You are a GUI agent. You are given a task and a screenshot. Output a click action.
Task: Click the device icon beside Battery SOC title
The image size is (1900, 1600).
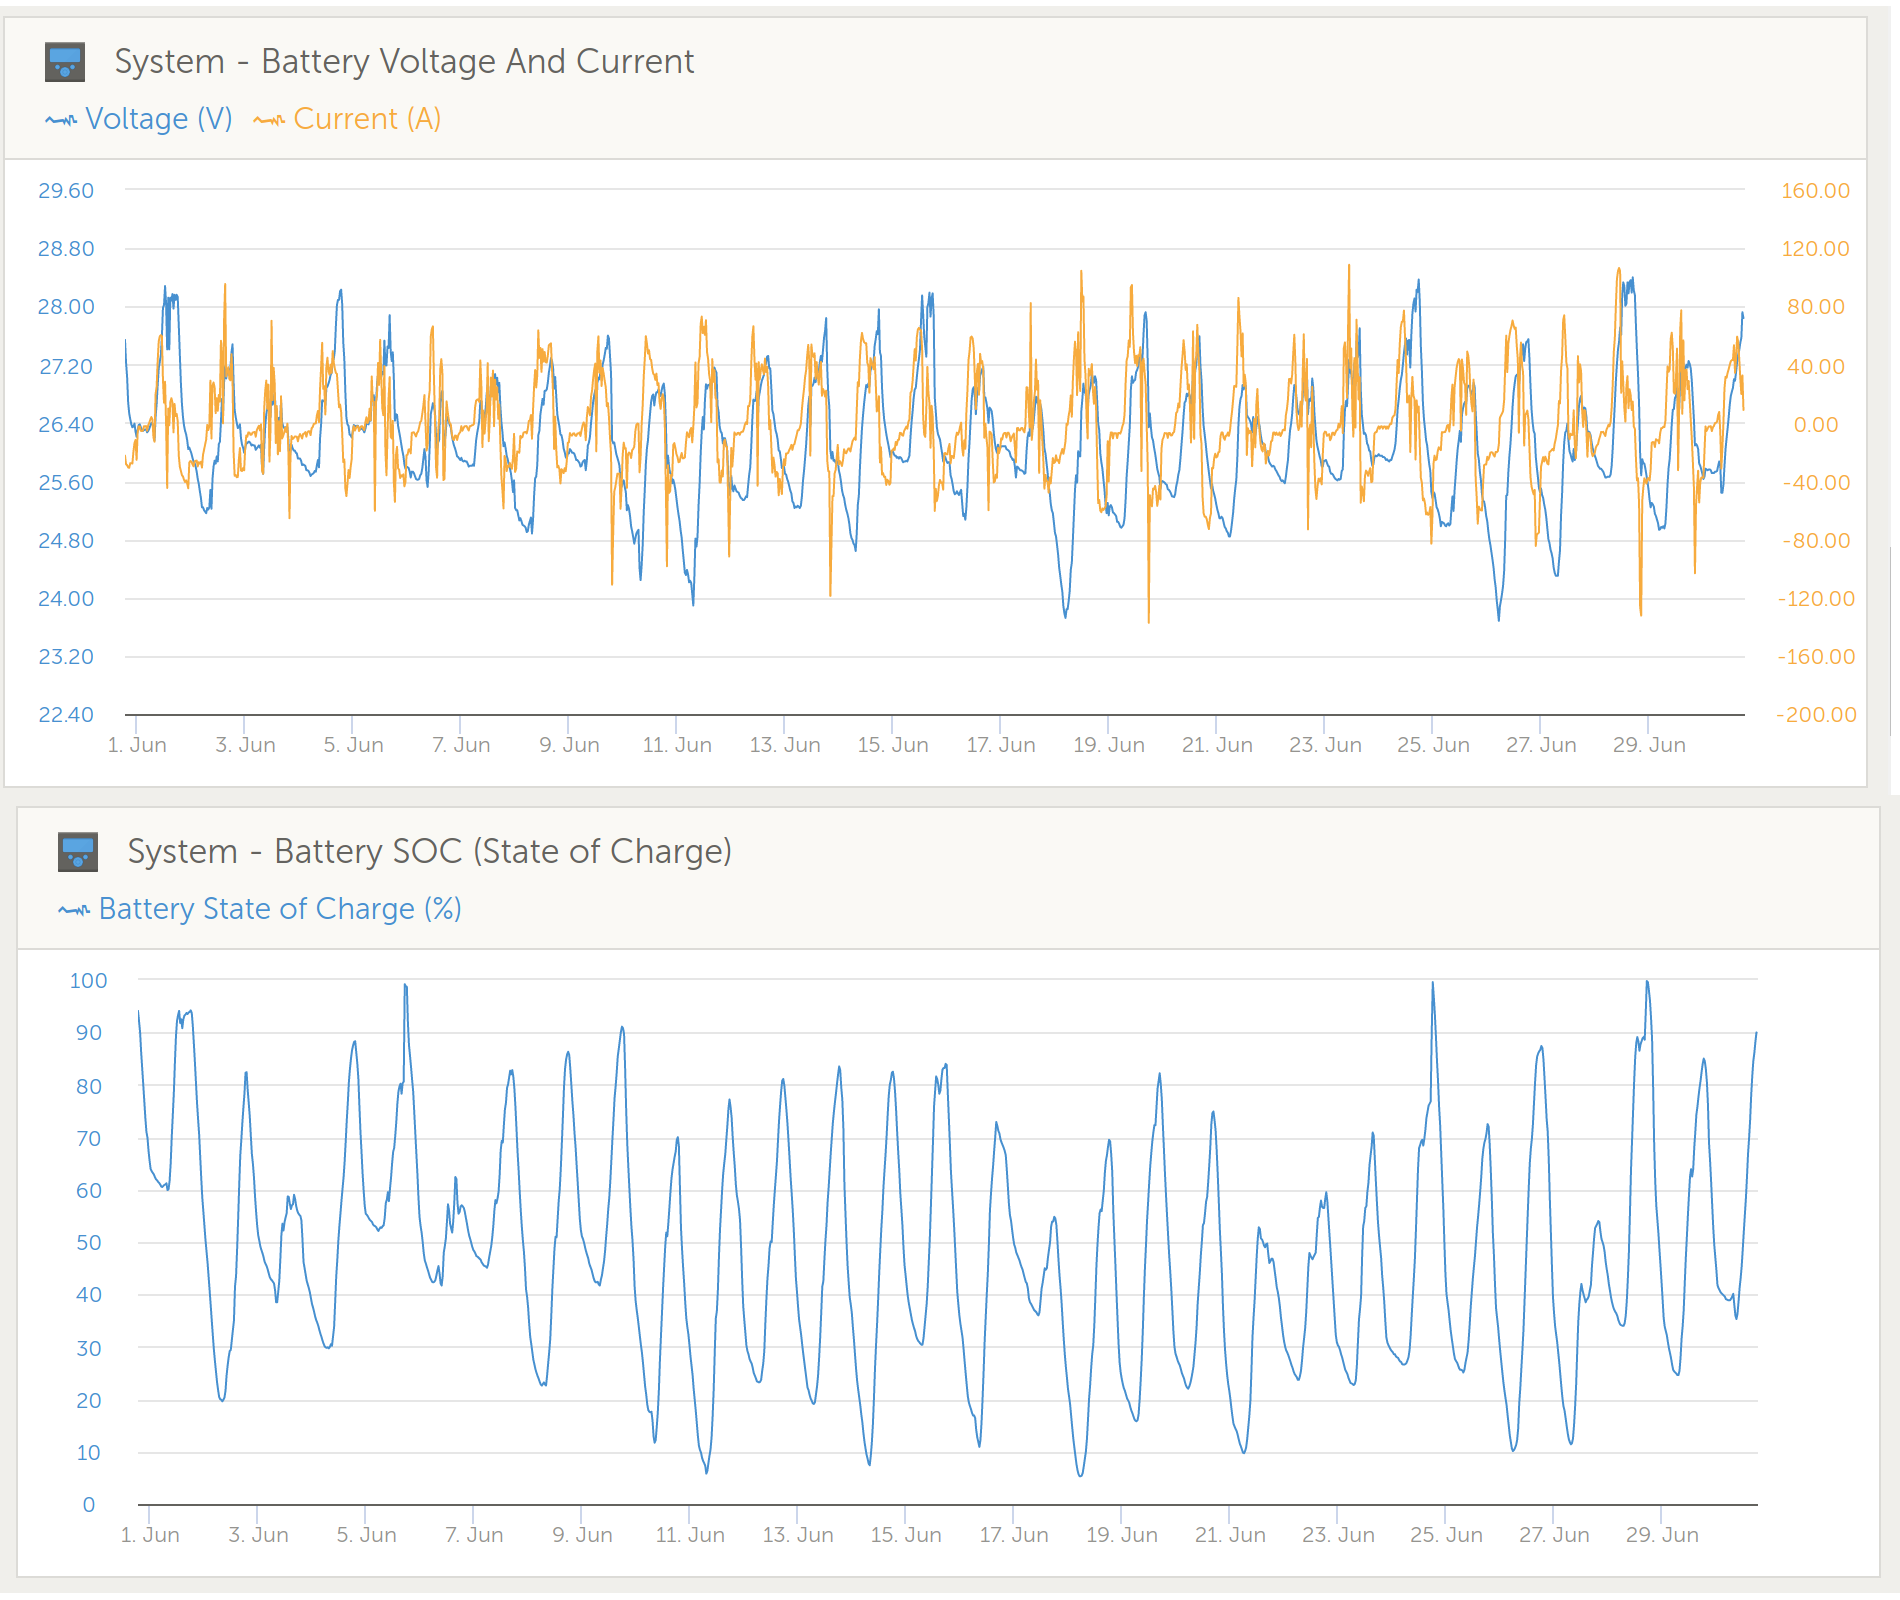point(78,852)
